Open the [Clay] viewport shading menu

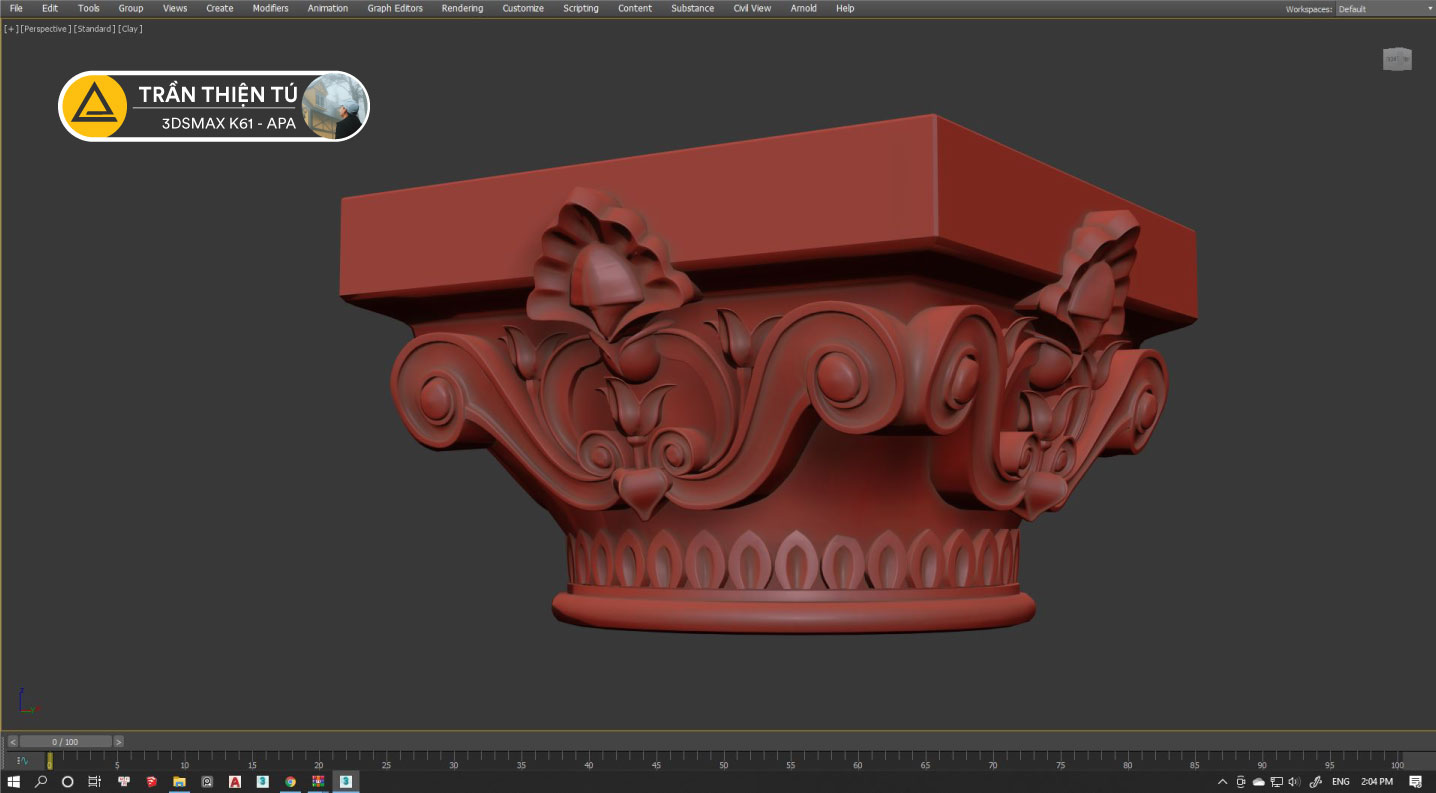[130, 29]
